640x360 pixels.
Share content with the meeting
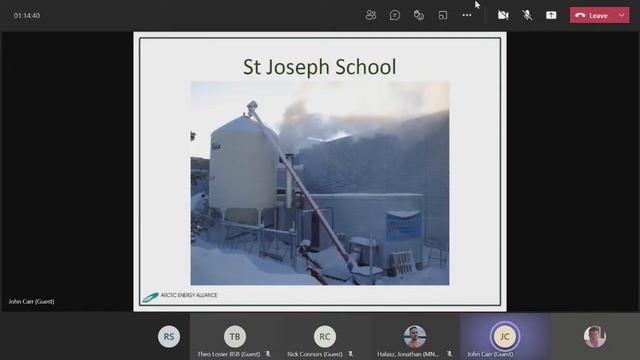[x=551, y=16]
